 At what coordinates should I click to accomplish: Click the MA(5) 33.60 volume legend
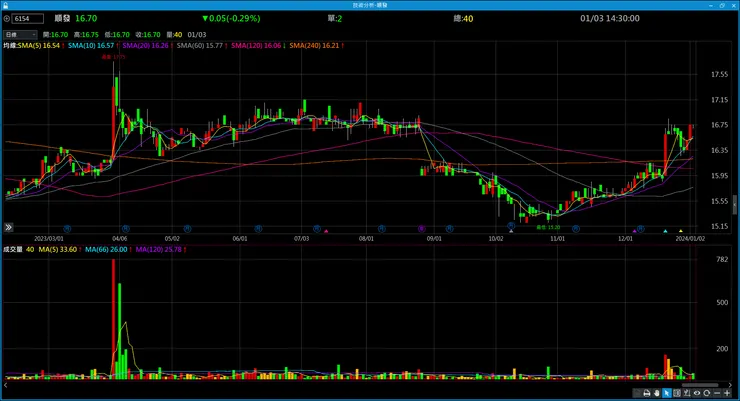click(60, 250)
